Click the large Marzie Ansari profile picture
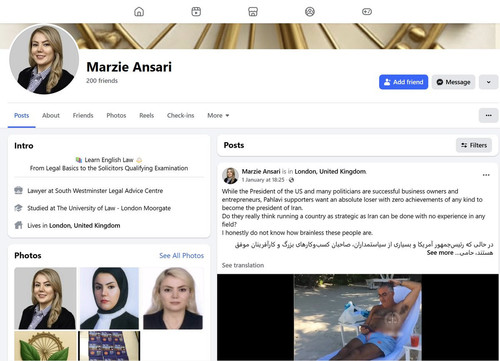500x361 pixels. [x=44, y=59]
